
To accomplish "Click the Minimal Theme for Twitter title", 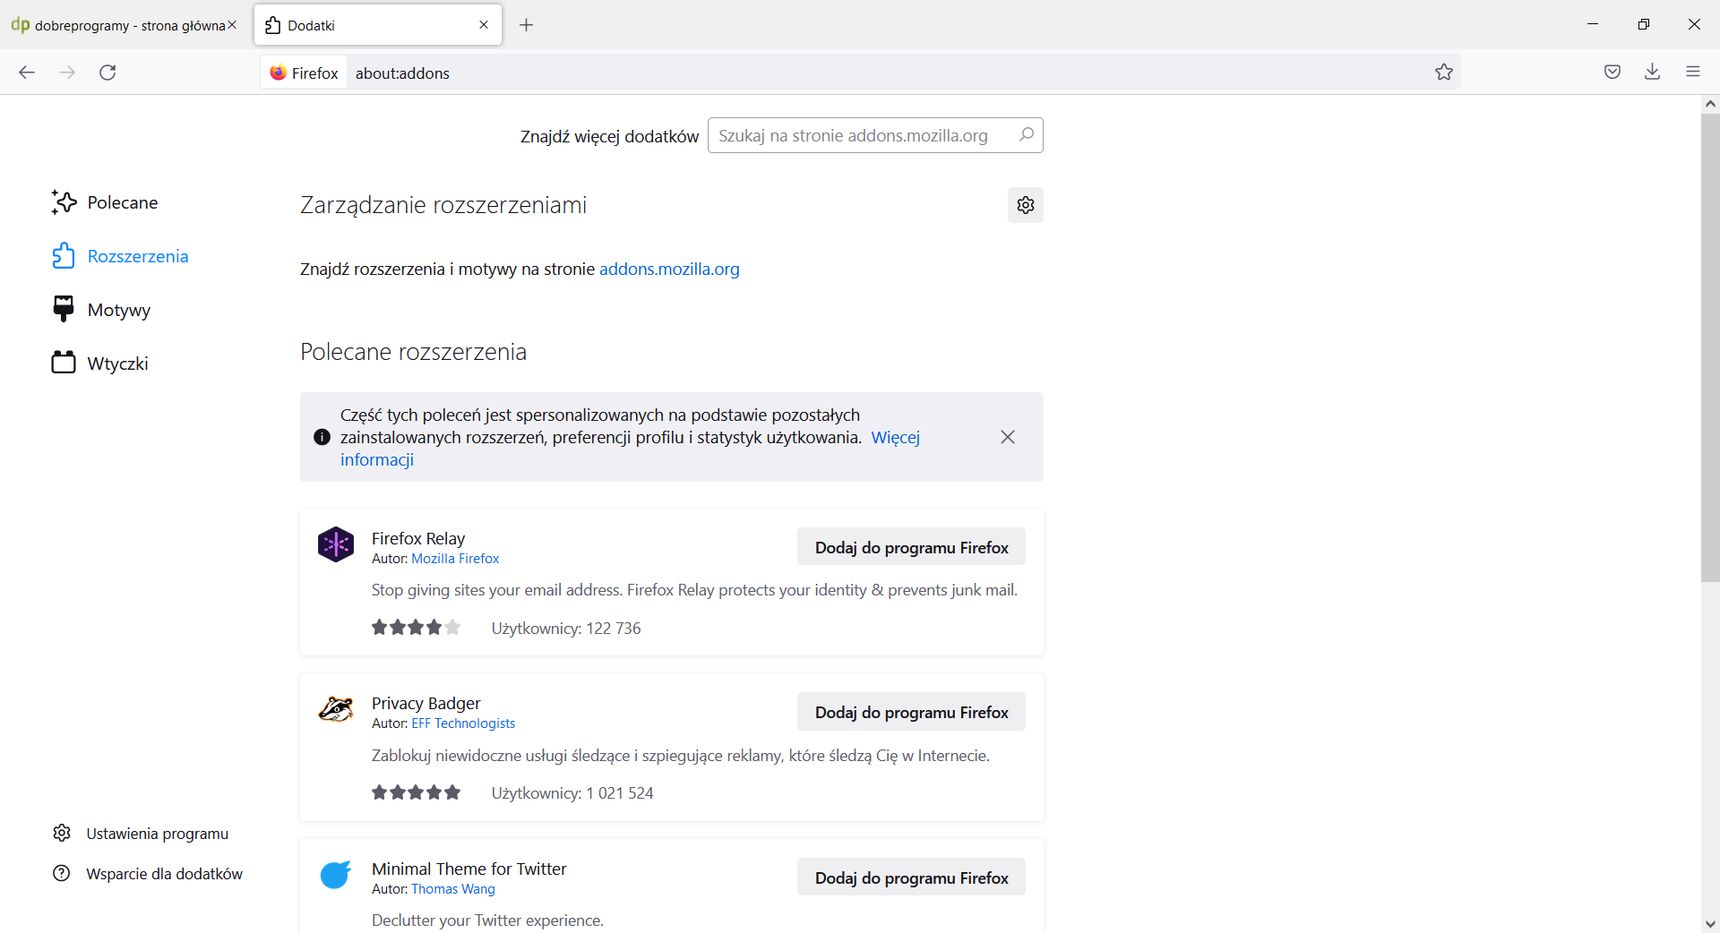I will coord(469,869).
